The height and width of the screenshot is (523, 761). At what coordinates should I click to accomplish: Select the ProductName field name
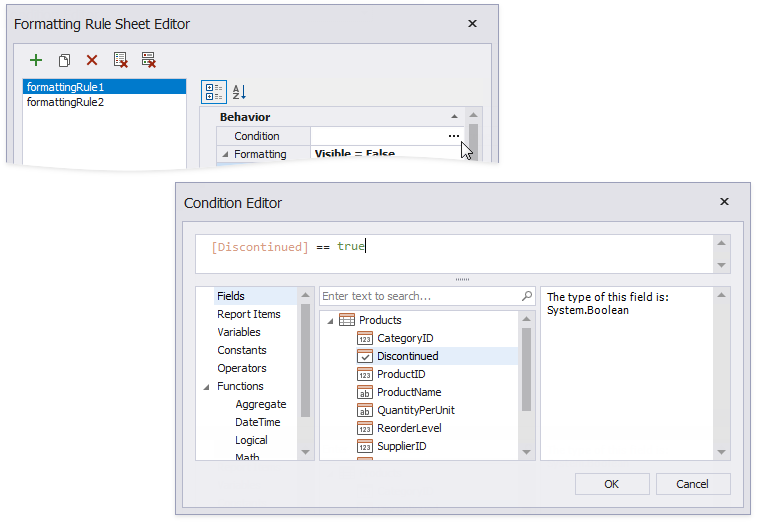click(x=409, y=392)
